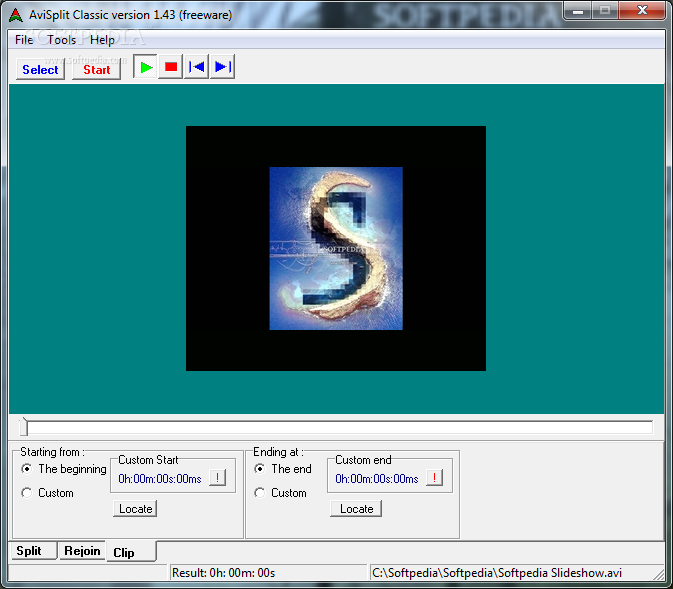Screen dimensions: 673x589
Task: Open the Tools menu
Action: point(61,40)
